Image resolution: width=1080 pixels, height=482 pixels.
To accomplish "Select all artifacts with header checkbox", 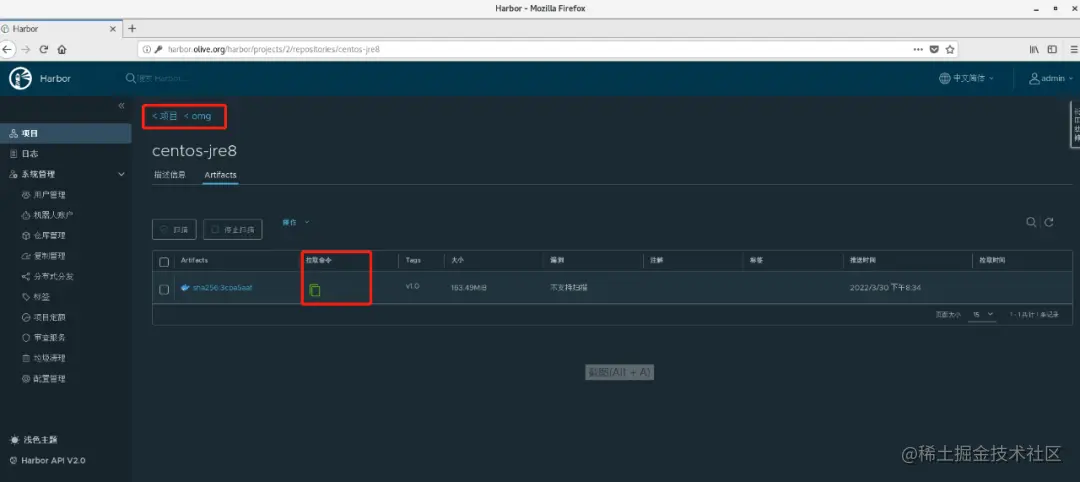I will pos(164,262).
